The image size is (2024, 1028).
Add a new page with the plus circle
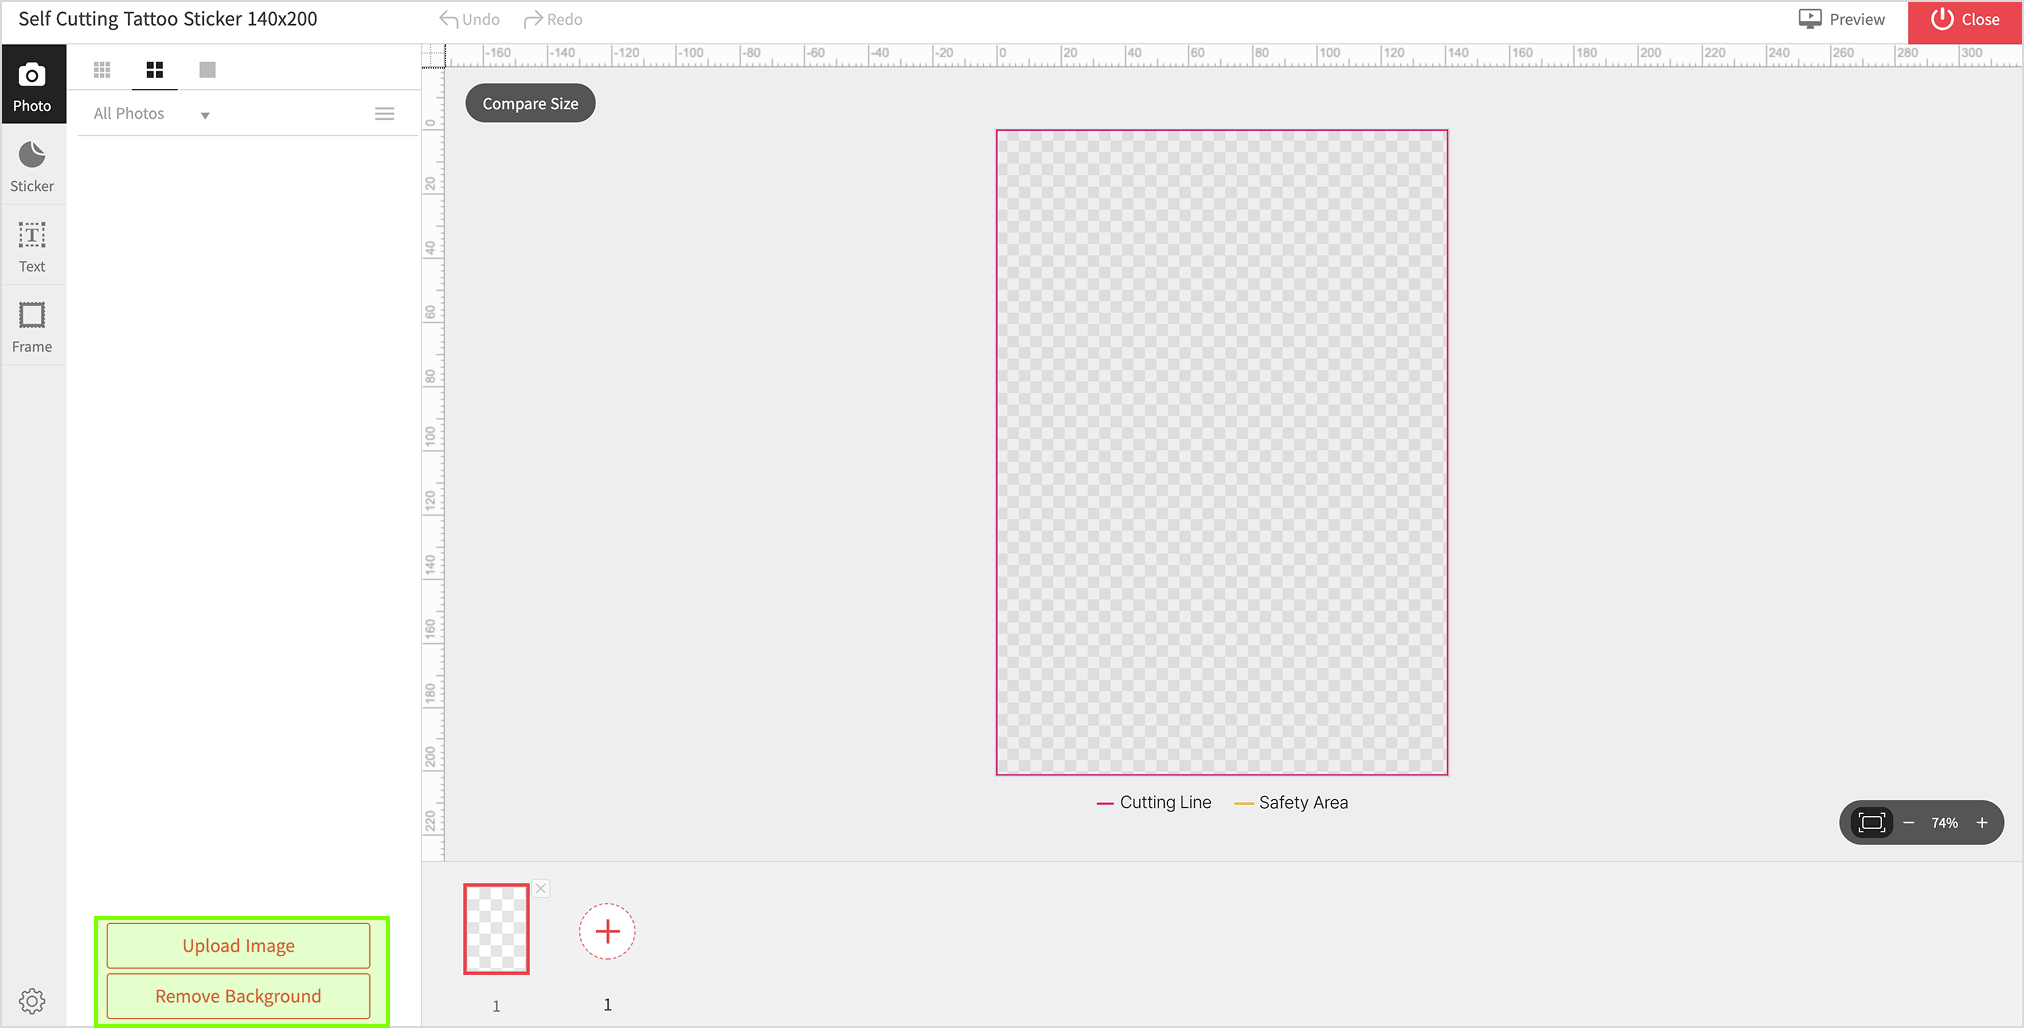[x=607, y=932]
